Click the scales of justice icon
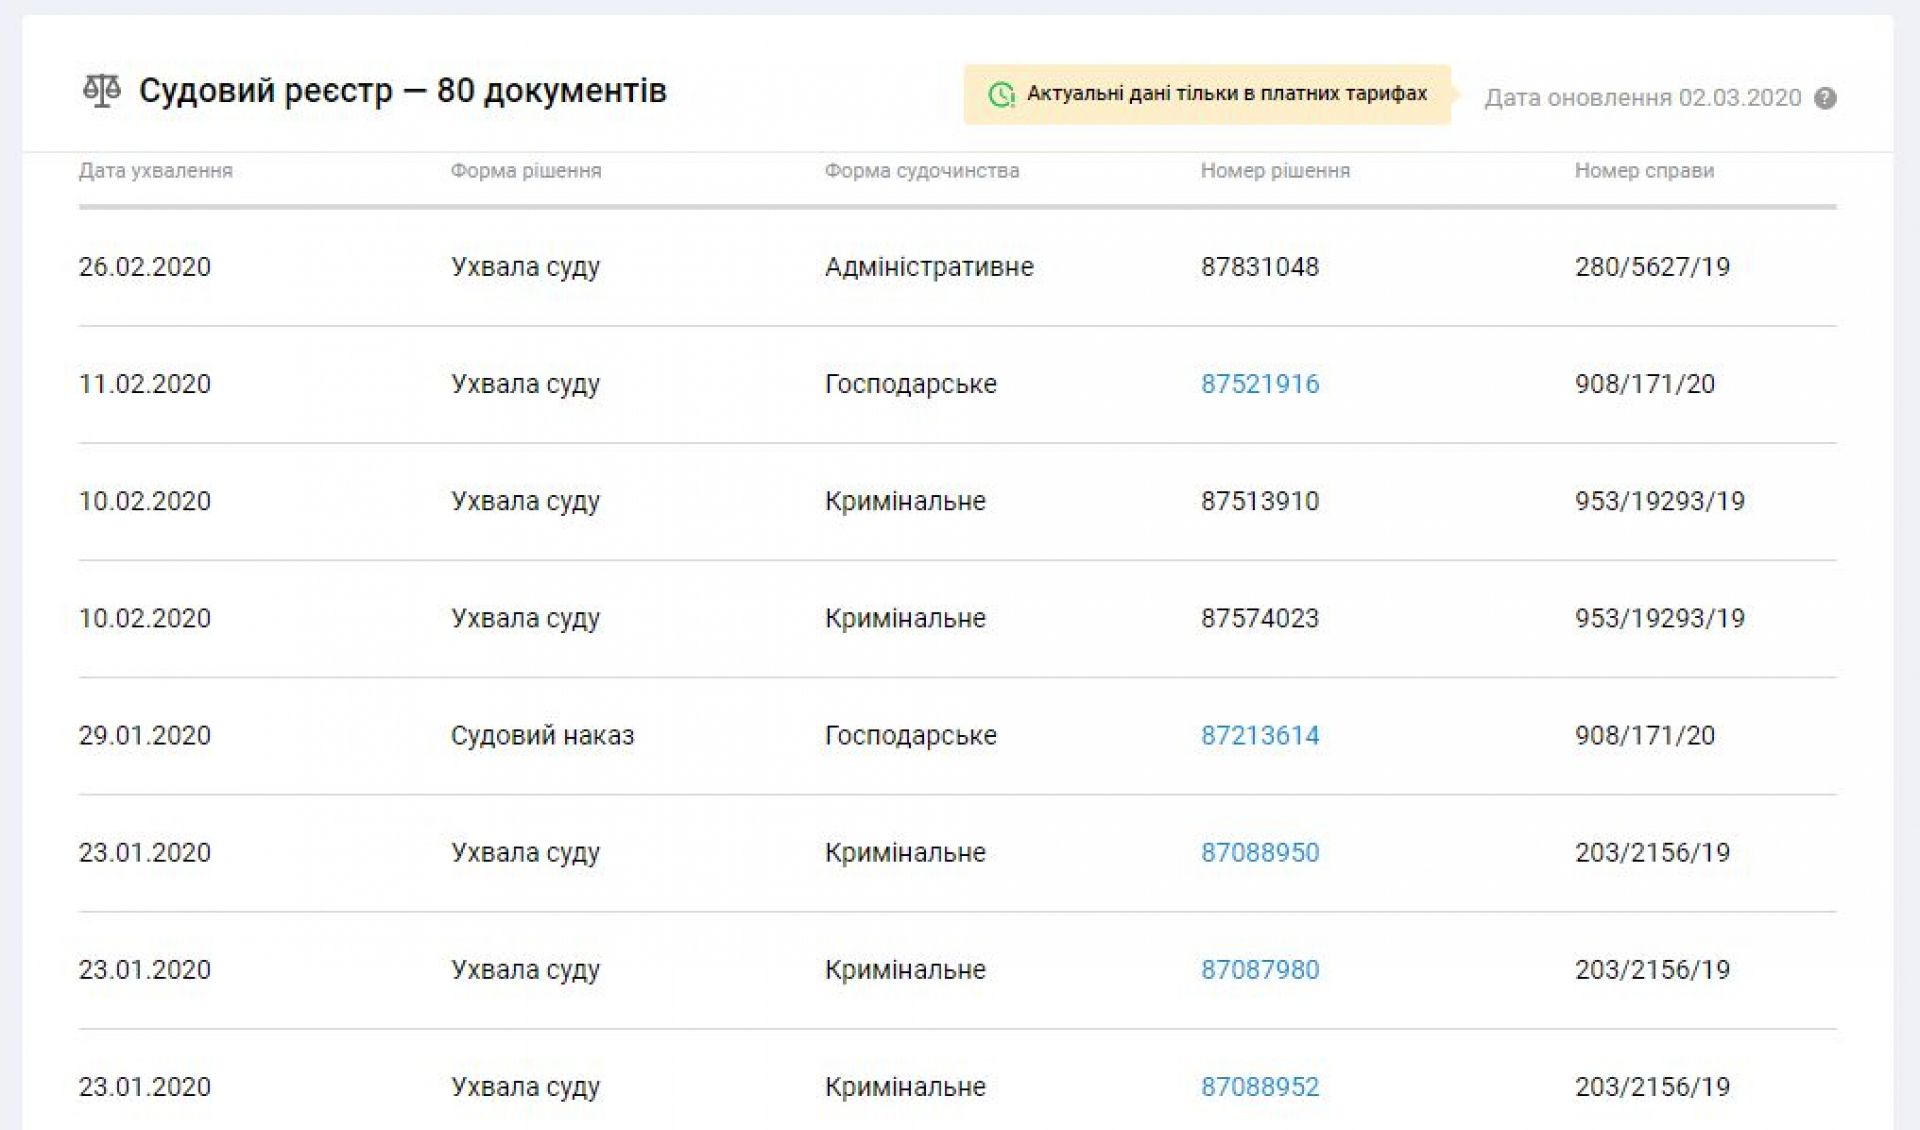 [x=101, y=91]
